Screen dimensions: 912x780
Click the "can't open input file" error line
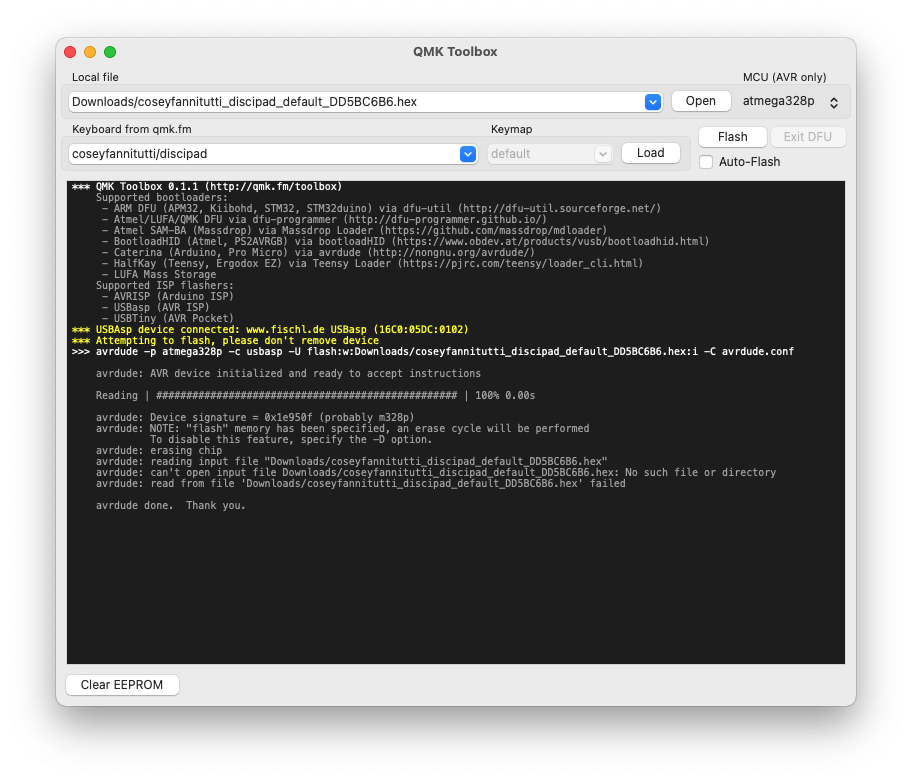click(436, 472)
